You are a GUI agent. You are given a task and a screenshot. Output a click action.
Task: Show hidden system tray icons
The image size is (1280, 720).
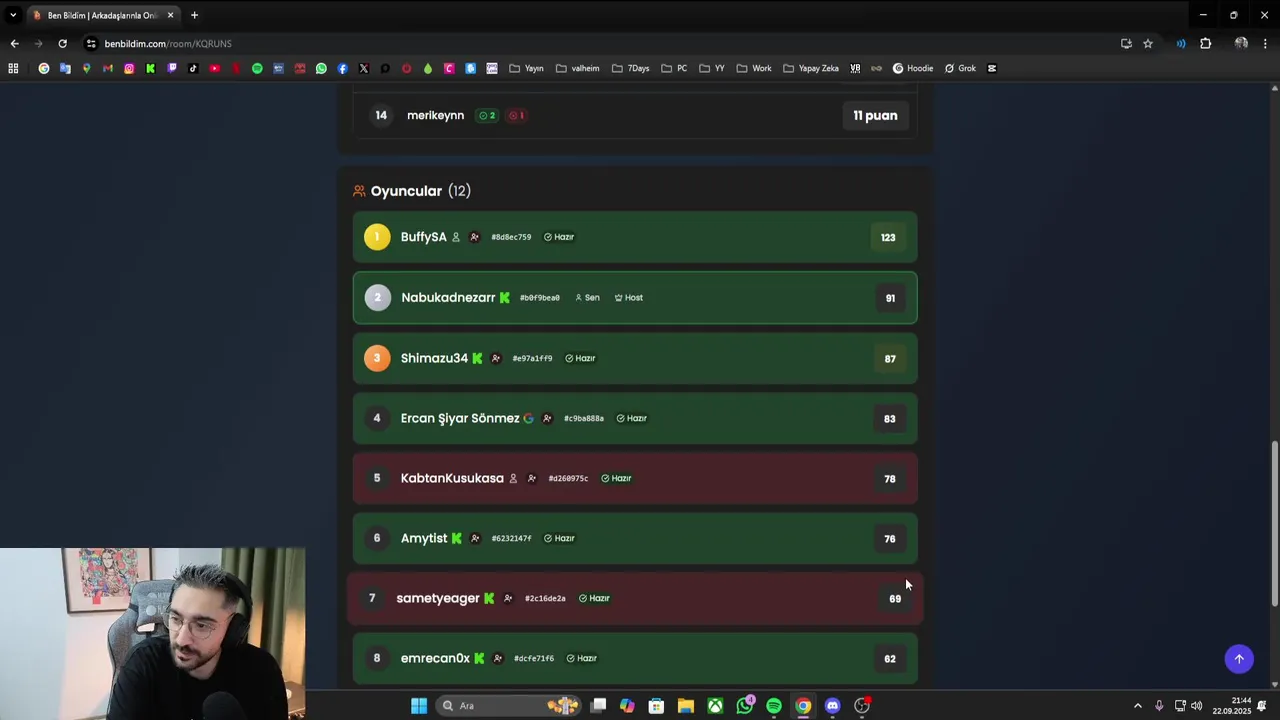tap(1137, 706)
